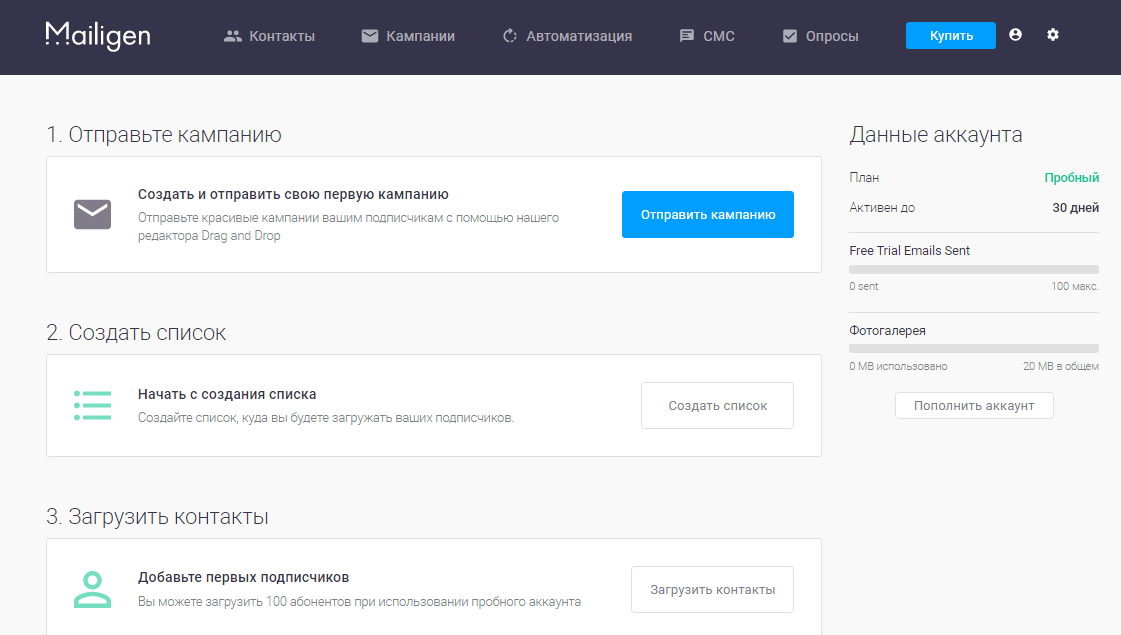Click the gray envelope campaign card icon
The image size is (1121, 635).
92,214
